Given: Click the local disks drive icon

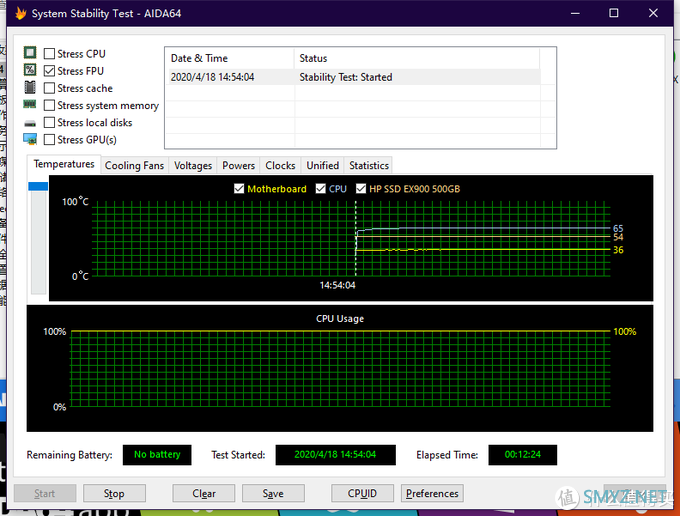Looking at the screenshot, I should [x=30, y=124].
